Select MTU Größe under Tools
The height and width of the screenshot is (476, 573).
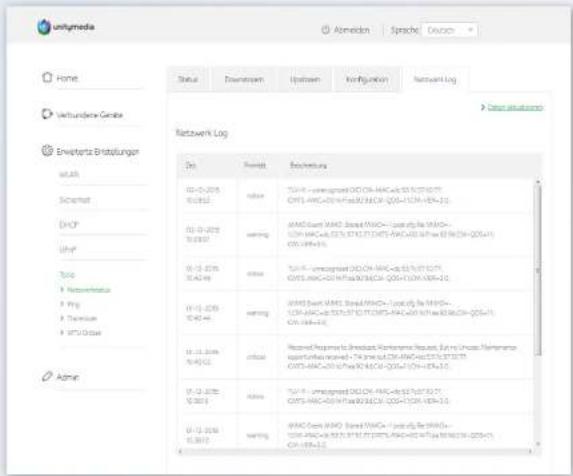click(84, 333)
